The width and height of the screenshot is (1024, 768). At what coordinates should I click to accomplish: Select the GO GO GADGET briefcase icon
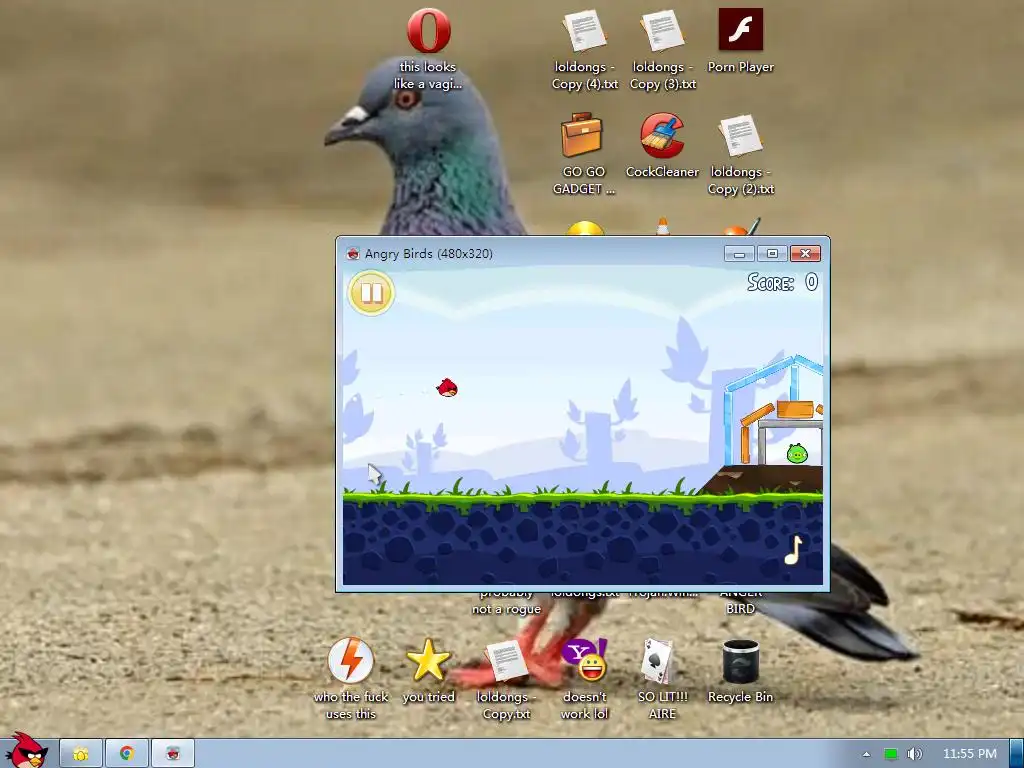[x=583, y=154]
